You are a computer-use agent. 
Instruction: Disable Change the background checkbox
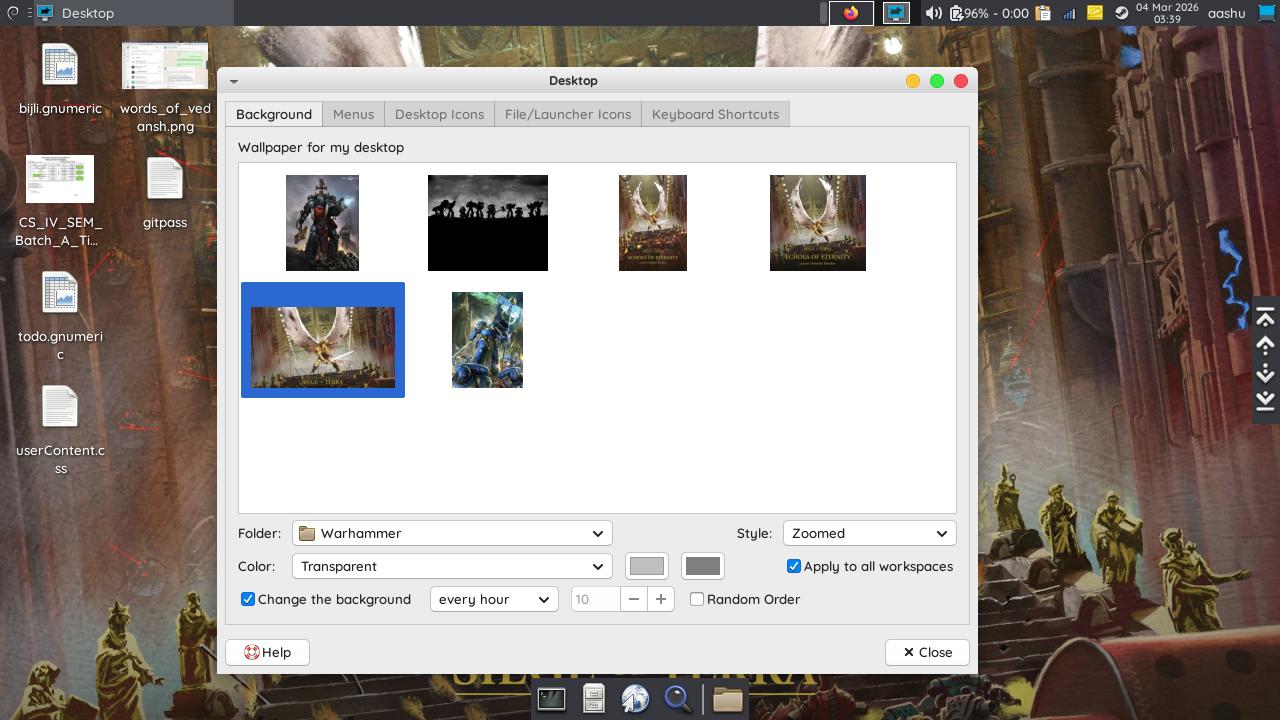(248, 599)
